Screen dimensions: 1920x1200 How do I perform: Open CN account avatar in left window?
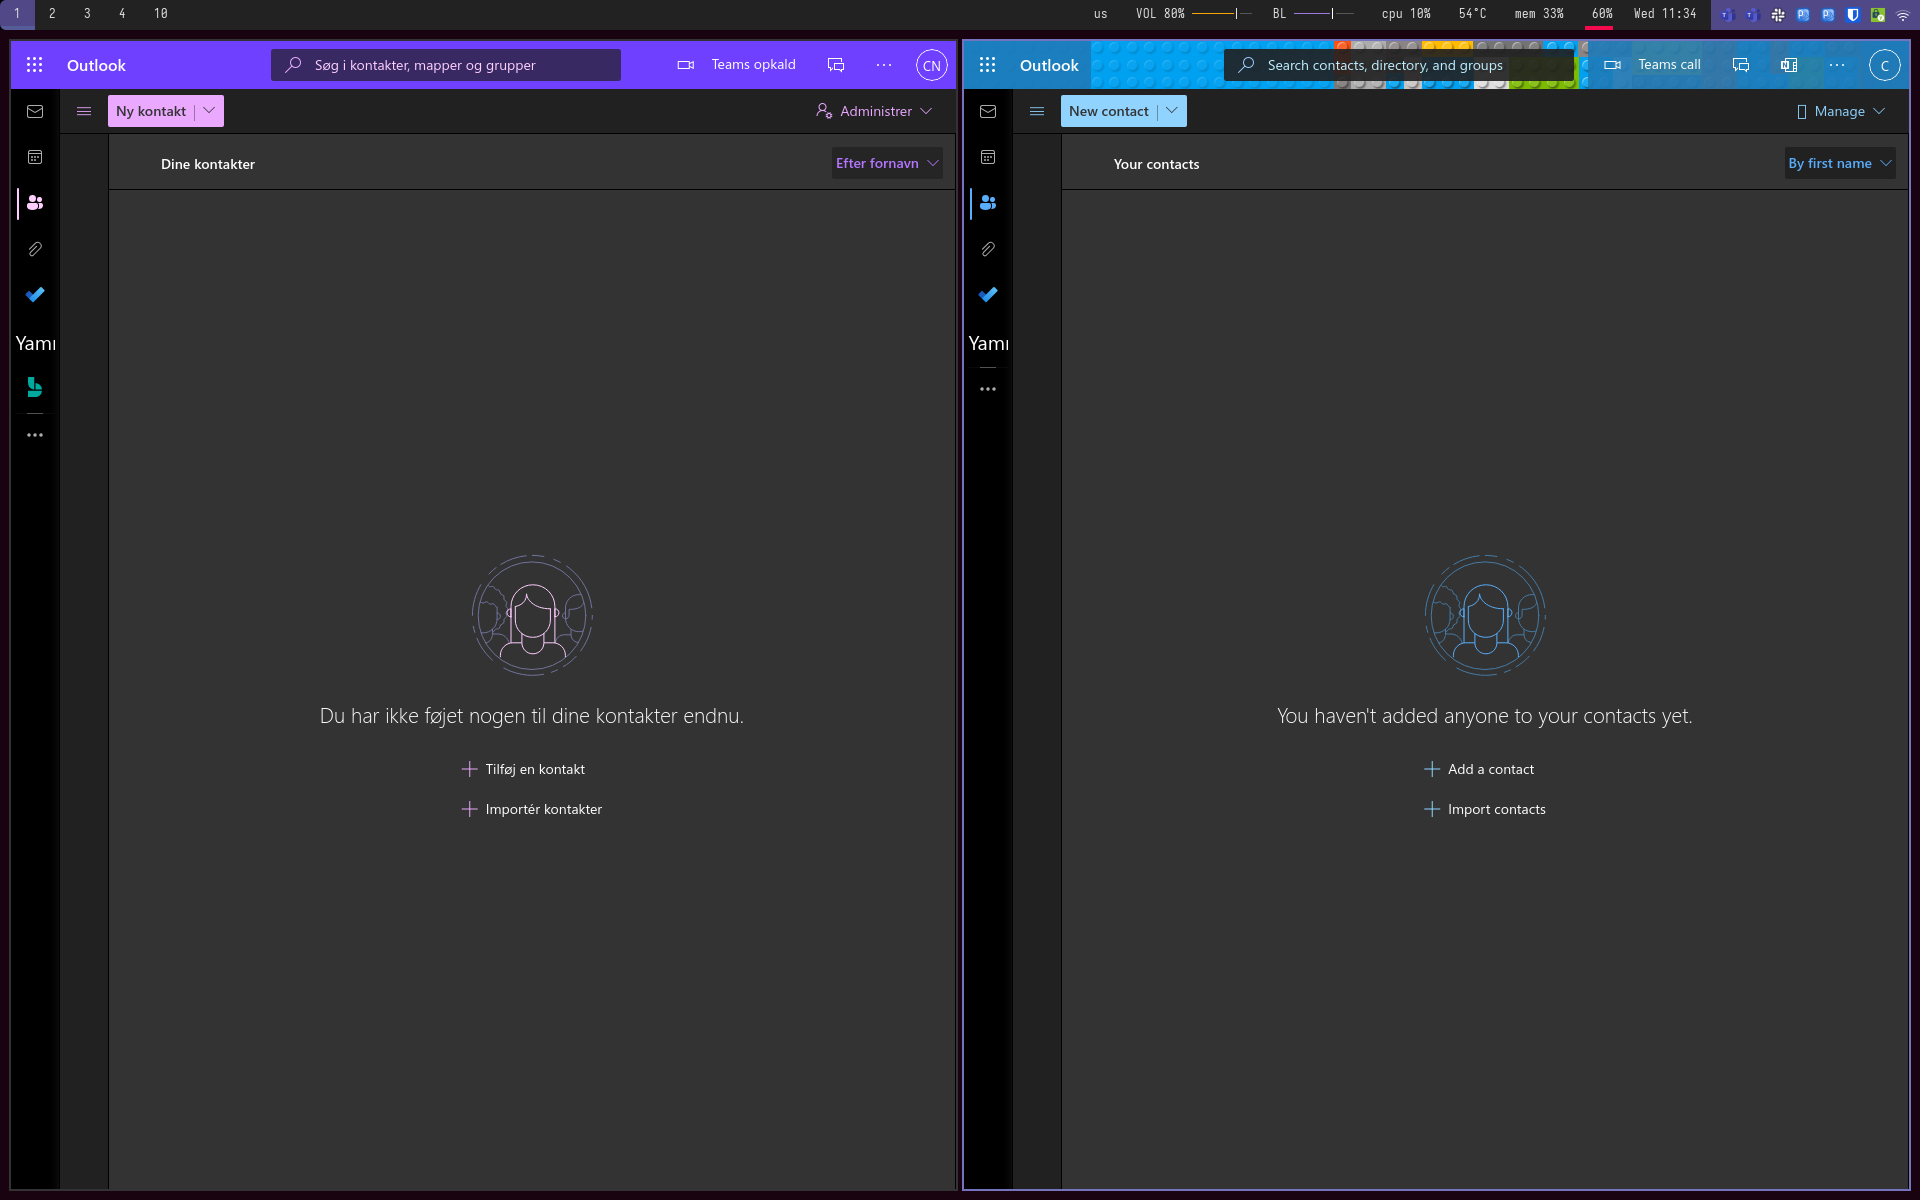[x=931, y=65]
